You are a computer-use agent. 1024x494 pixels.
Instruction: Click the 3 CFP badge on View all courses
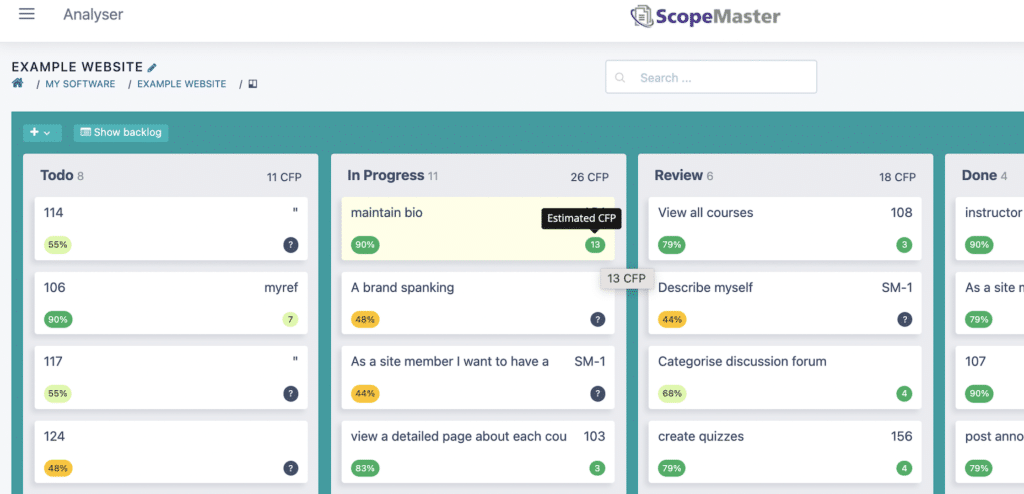[904, 245]
